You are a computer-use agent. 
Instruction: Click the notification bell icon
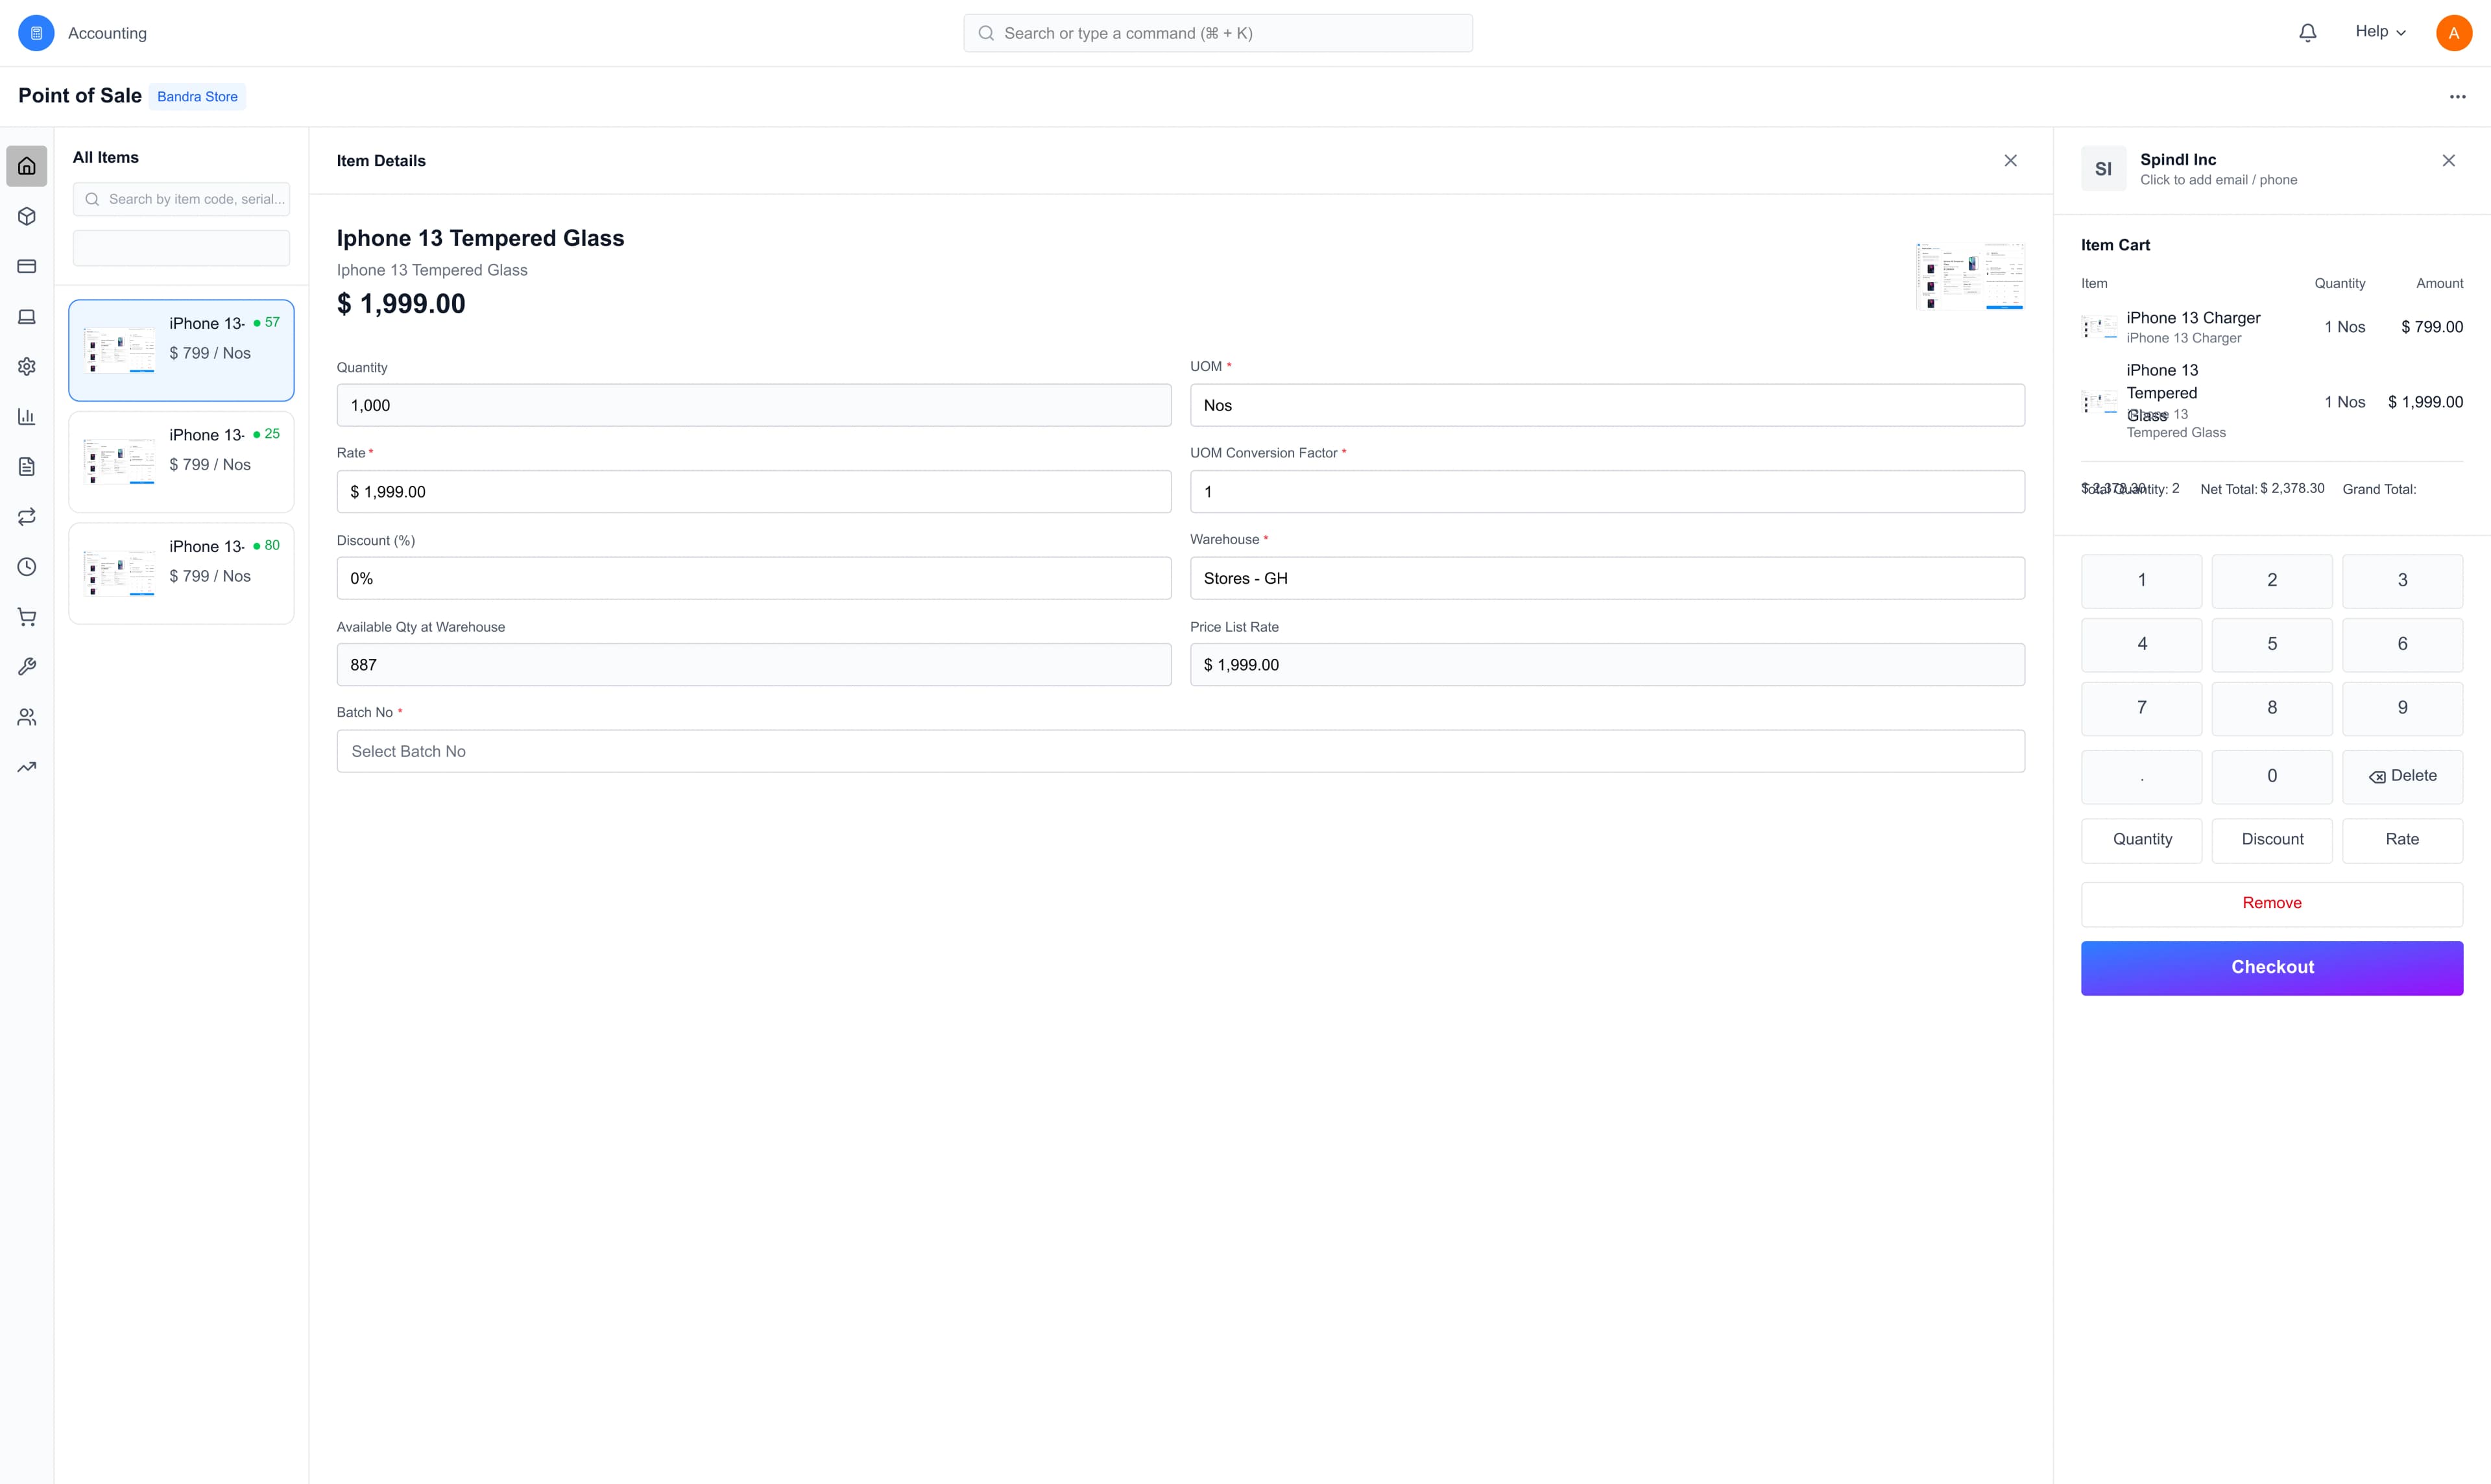coord(2307,32)
